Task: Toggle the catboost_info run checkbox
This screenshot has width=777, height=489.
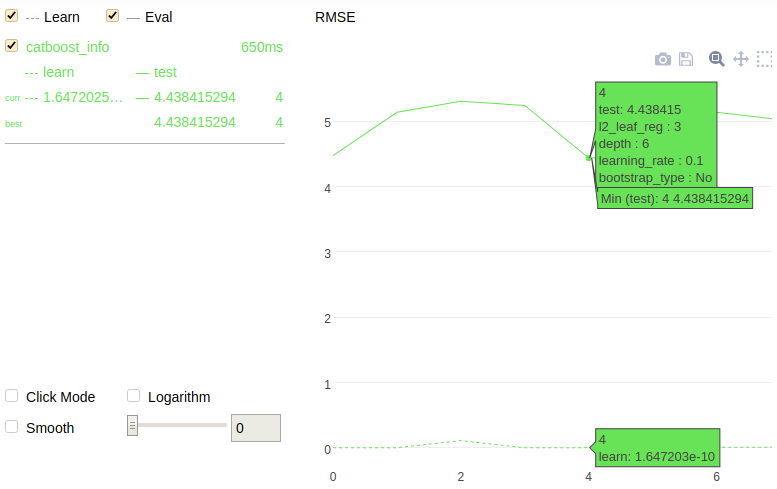Action: (x=12, y=46)
